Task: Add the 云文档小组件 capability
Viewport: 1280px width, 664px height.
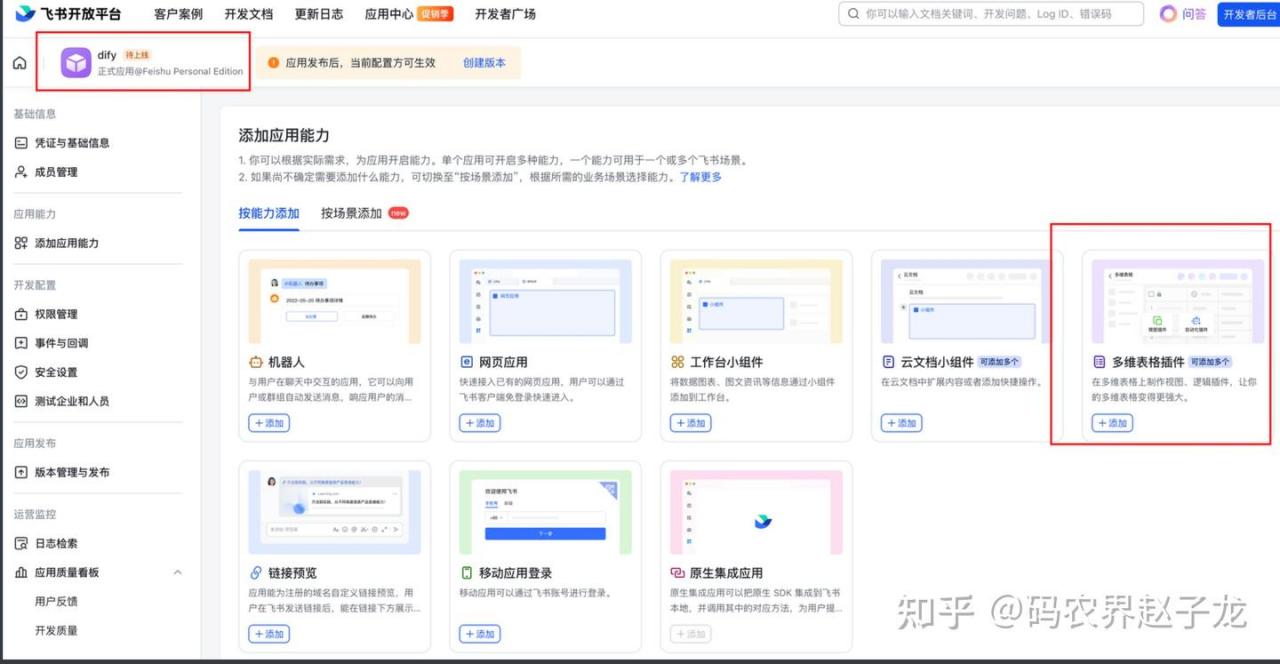Action: click(902, 423)
